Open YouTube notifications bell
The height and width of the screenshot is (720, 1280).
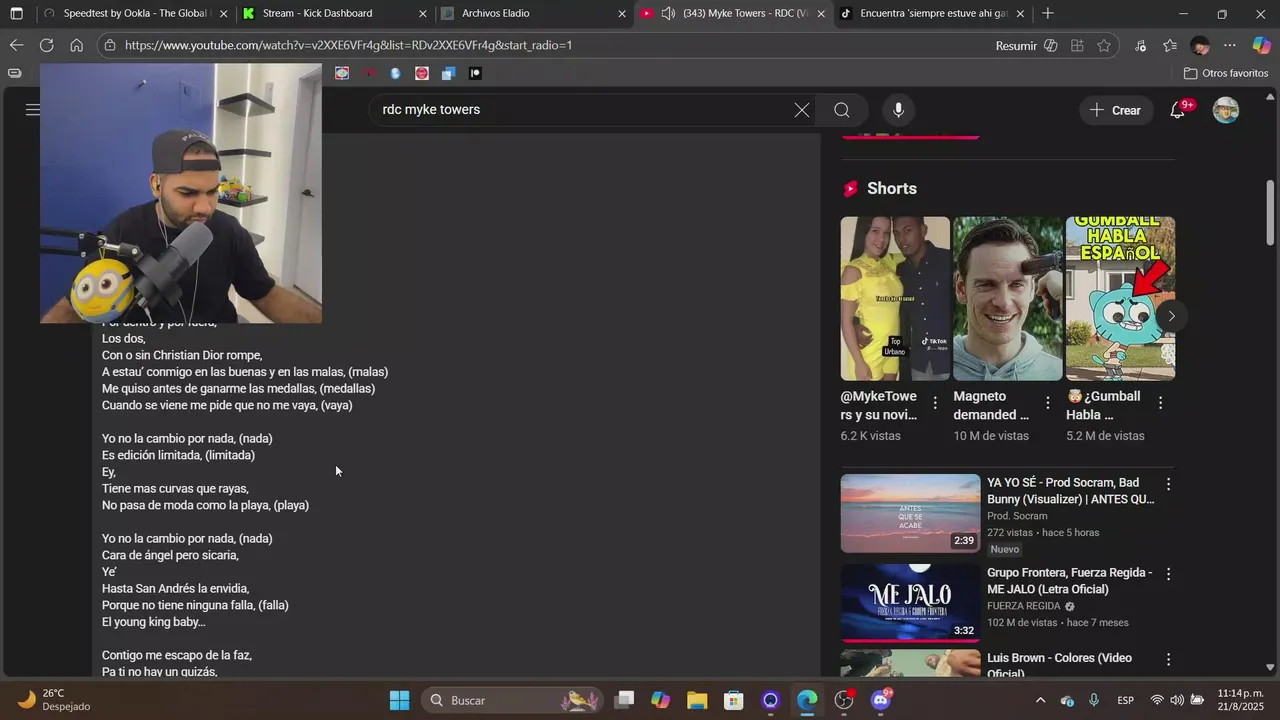[x=1178, y=110]
